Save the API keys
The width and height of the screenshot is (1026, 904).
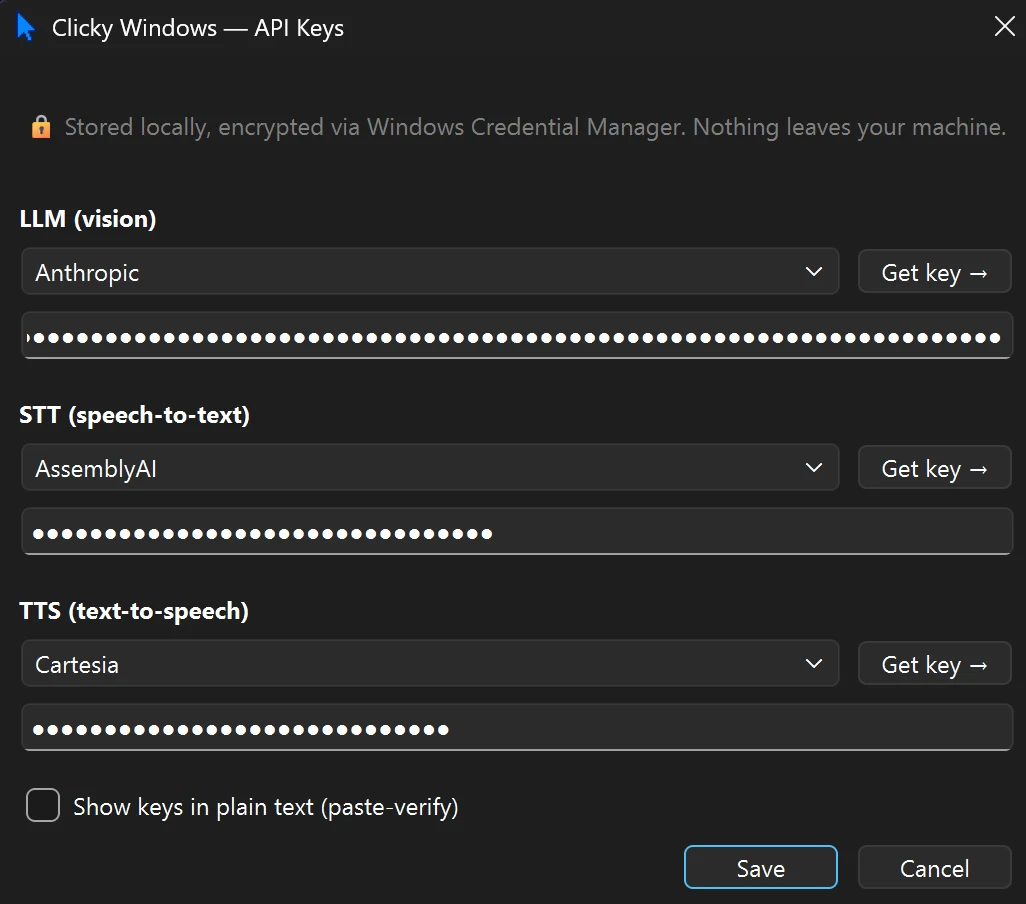760,867
